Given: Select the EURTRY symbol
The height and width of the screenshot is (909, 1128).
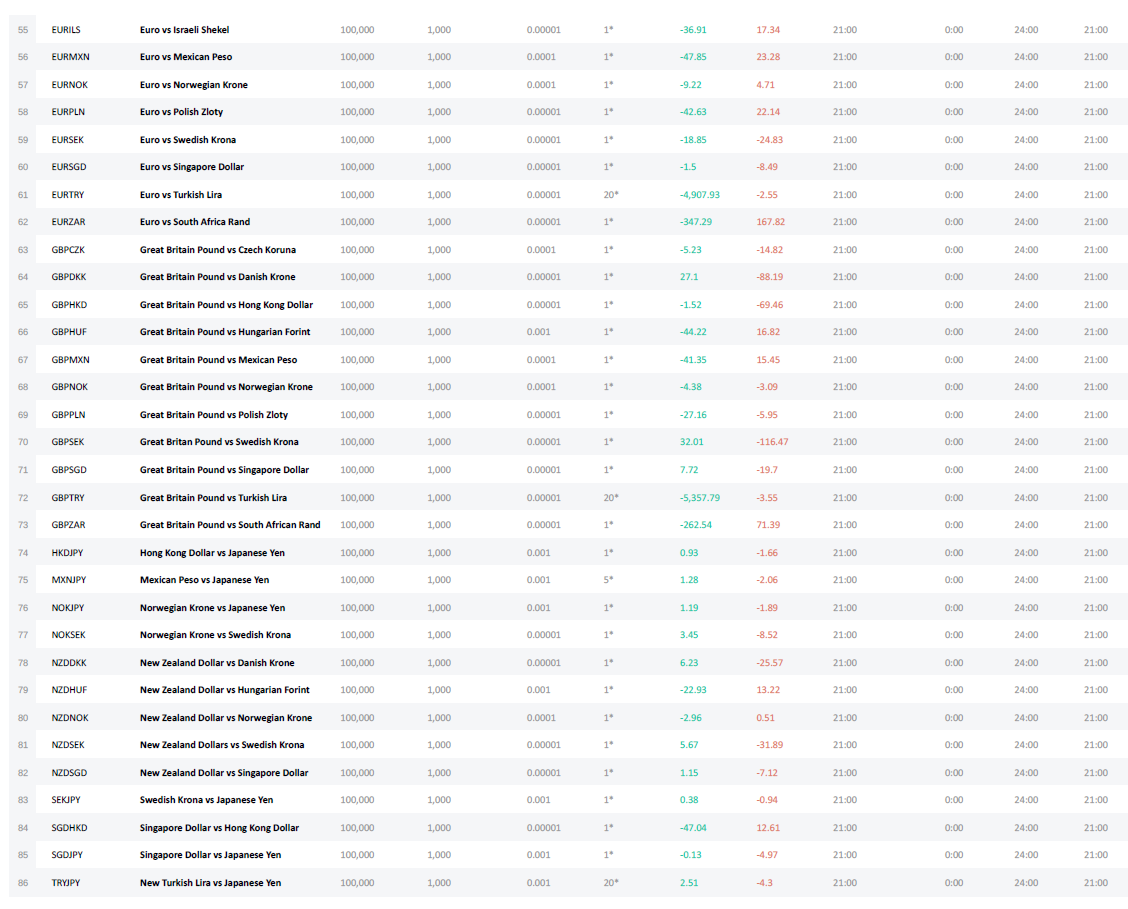Looking at the screenshot, I should 68,195.
